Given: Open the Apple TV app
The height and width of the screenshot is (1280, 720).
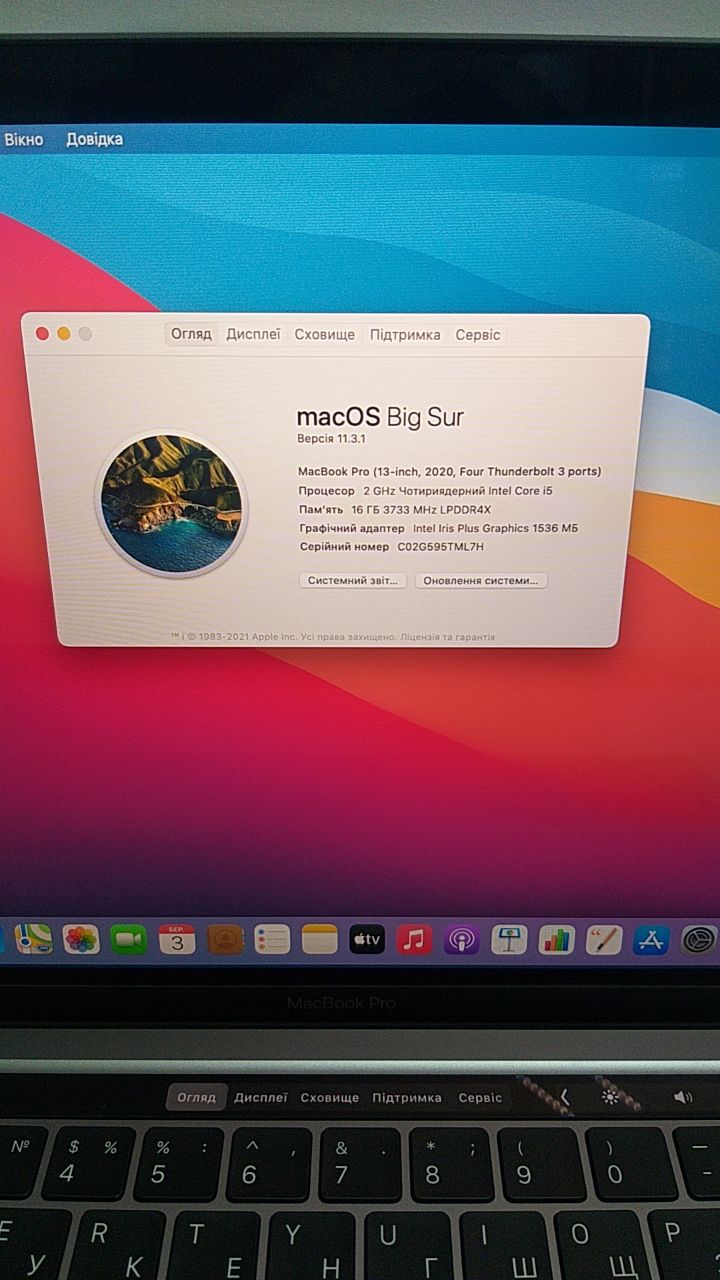Looking at the screenshot, I should [367, 939].
